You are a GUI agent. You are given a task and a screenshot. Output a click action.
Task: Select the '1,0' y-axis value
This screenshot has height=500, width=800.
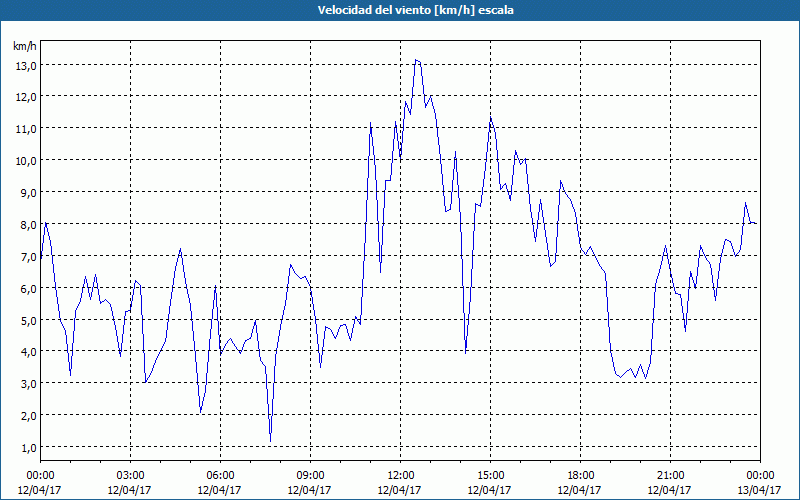click(x=28, y=448)
